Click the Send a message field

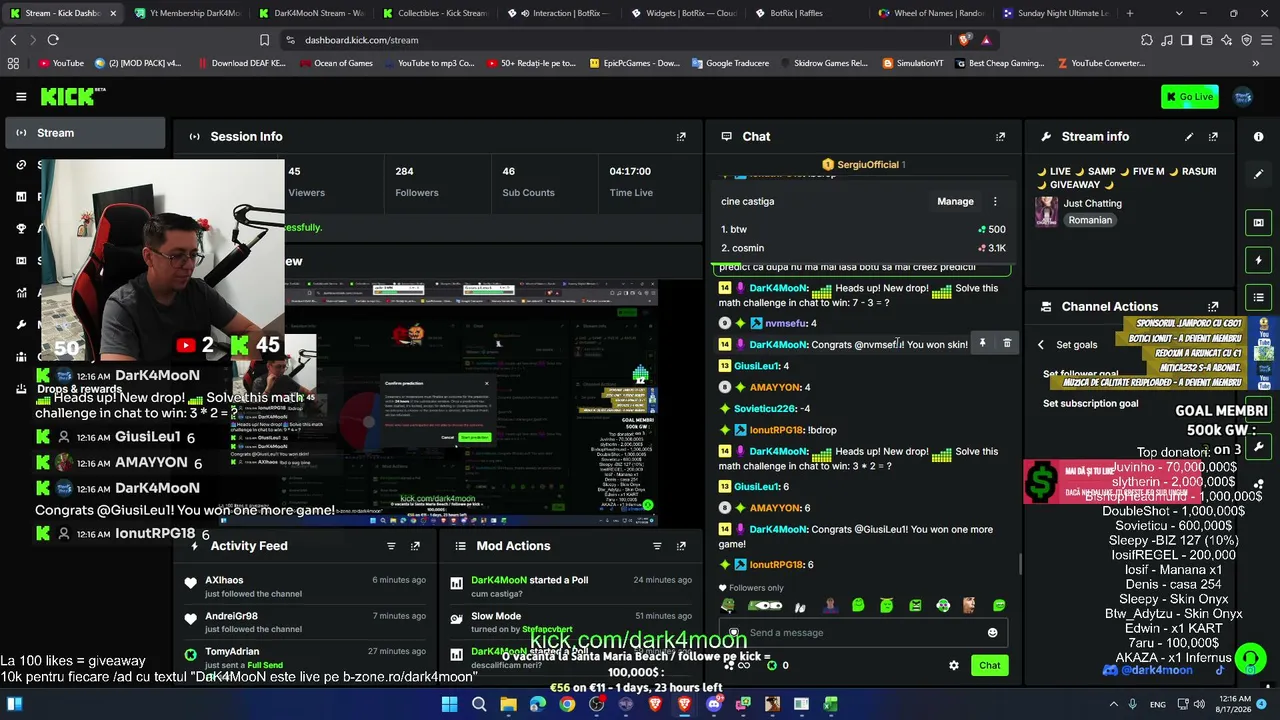pyautogui.click(x=865, y=633)
